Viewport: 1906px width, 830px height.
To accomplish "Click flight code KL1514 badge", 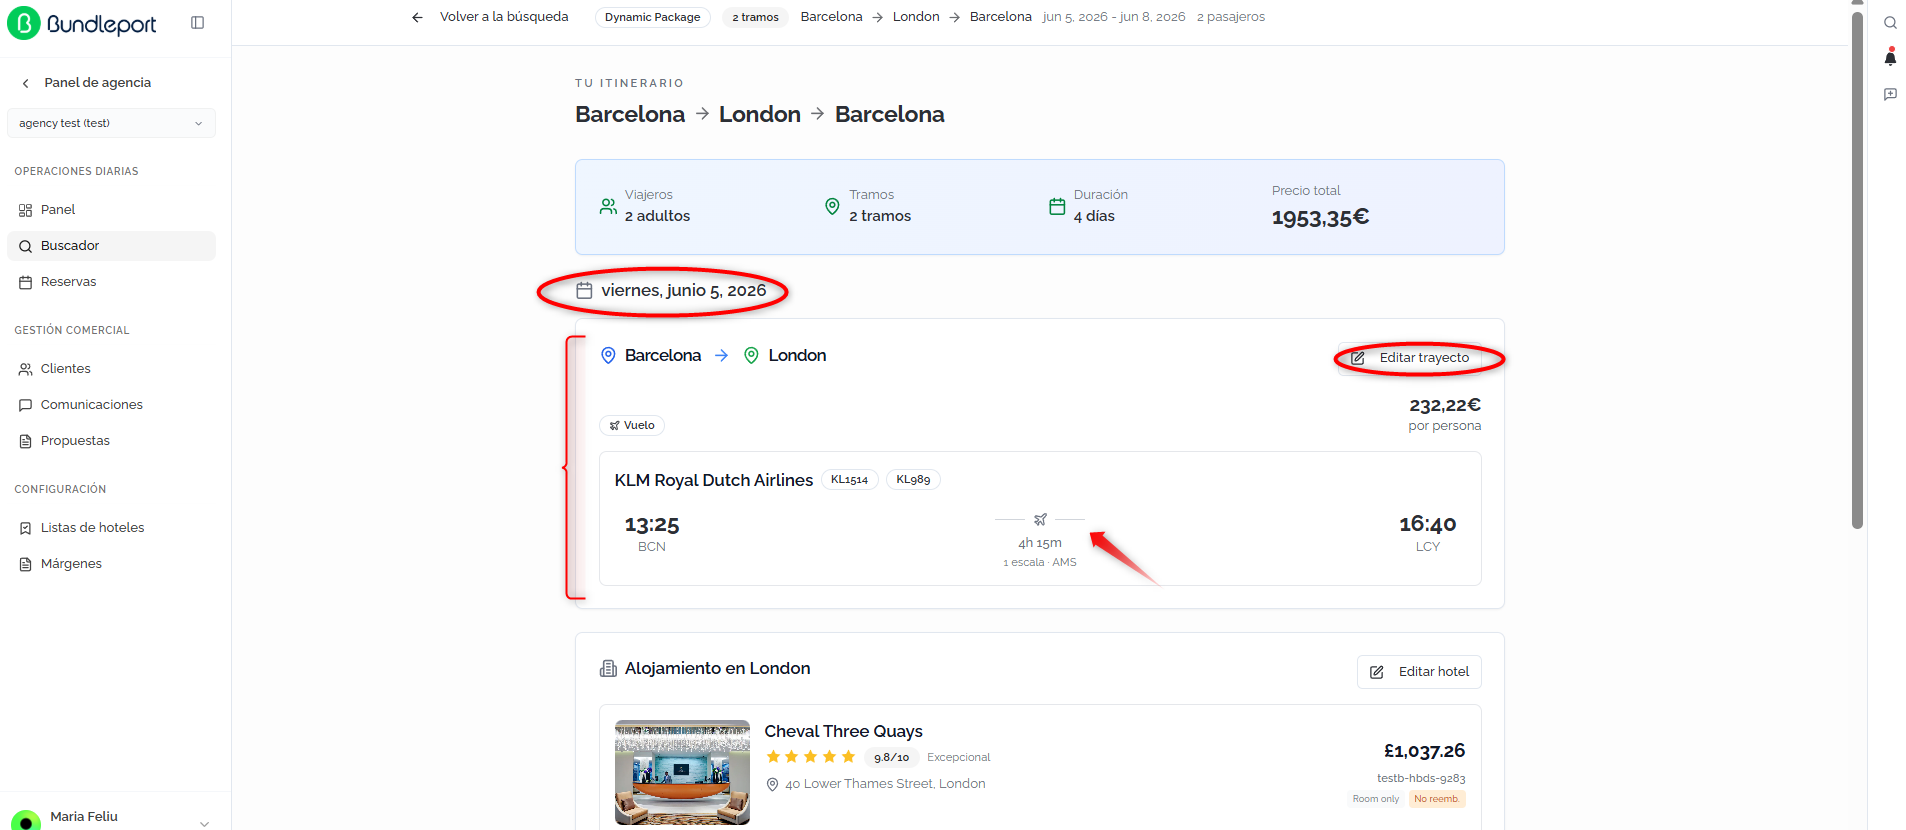I will (x=850, y=480).
